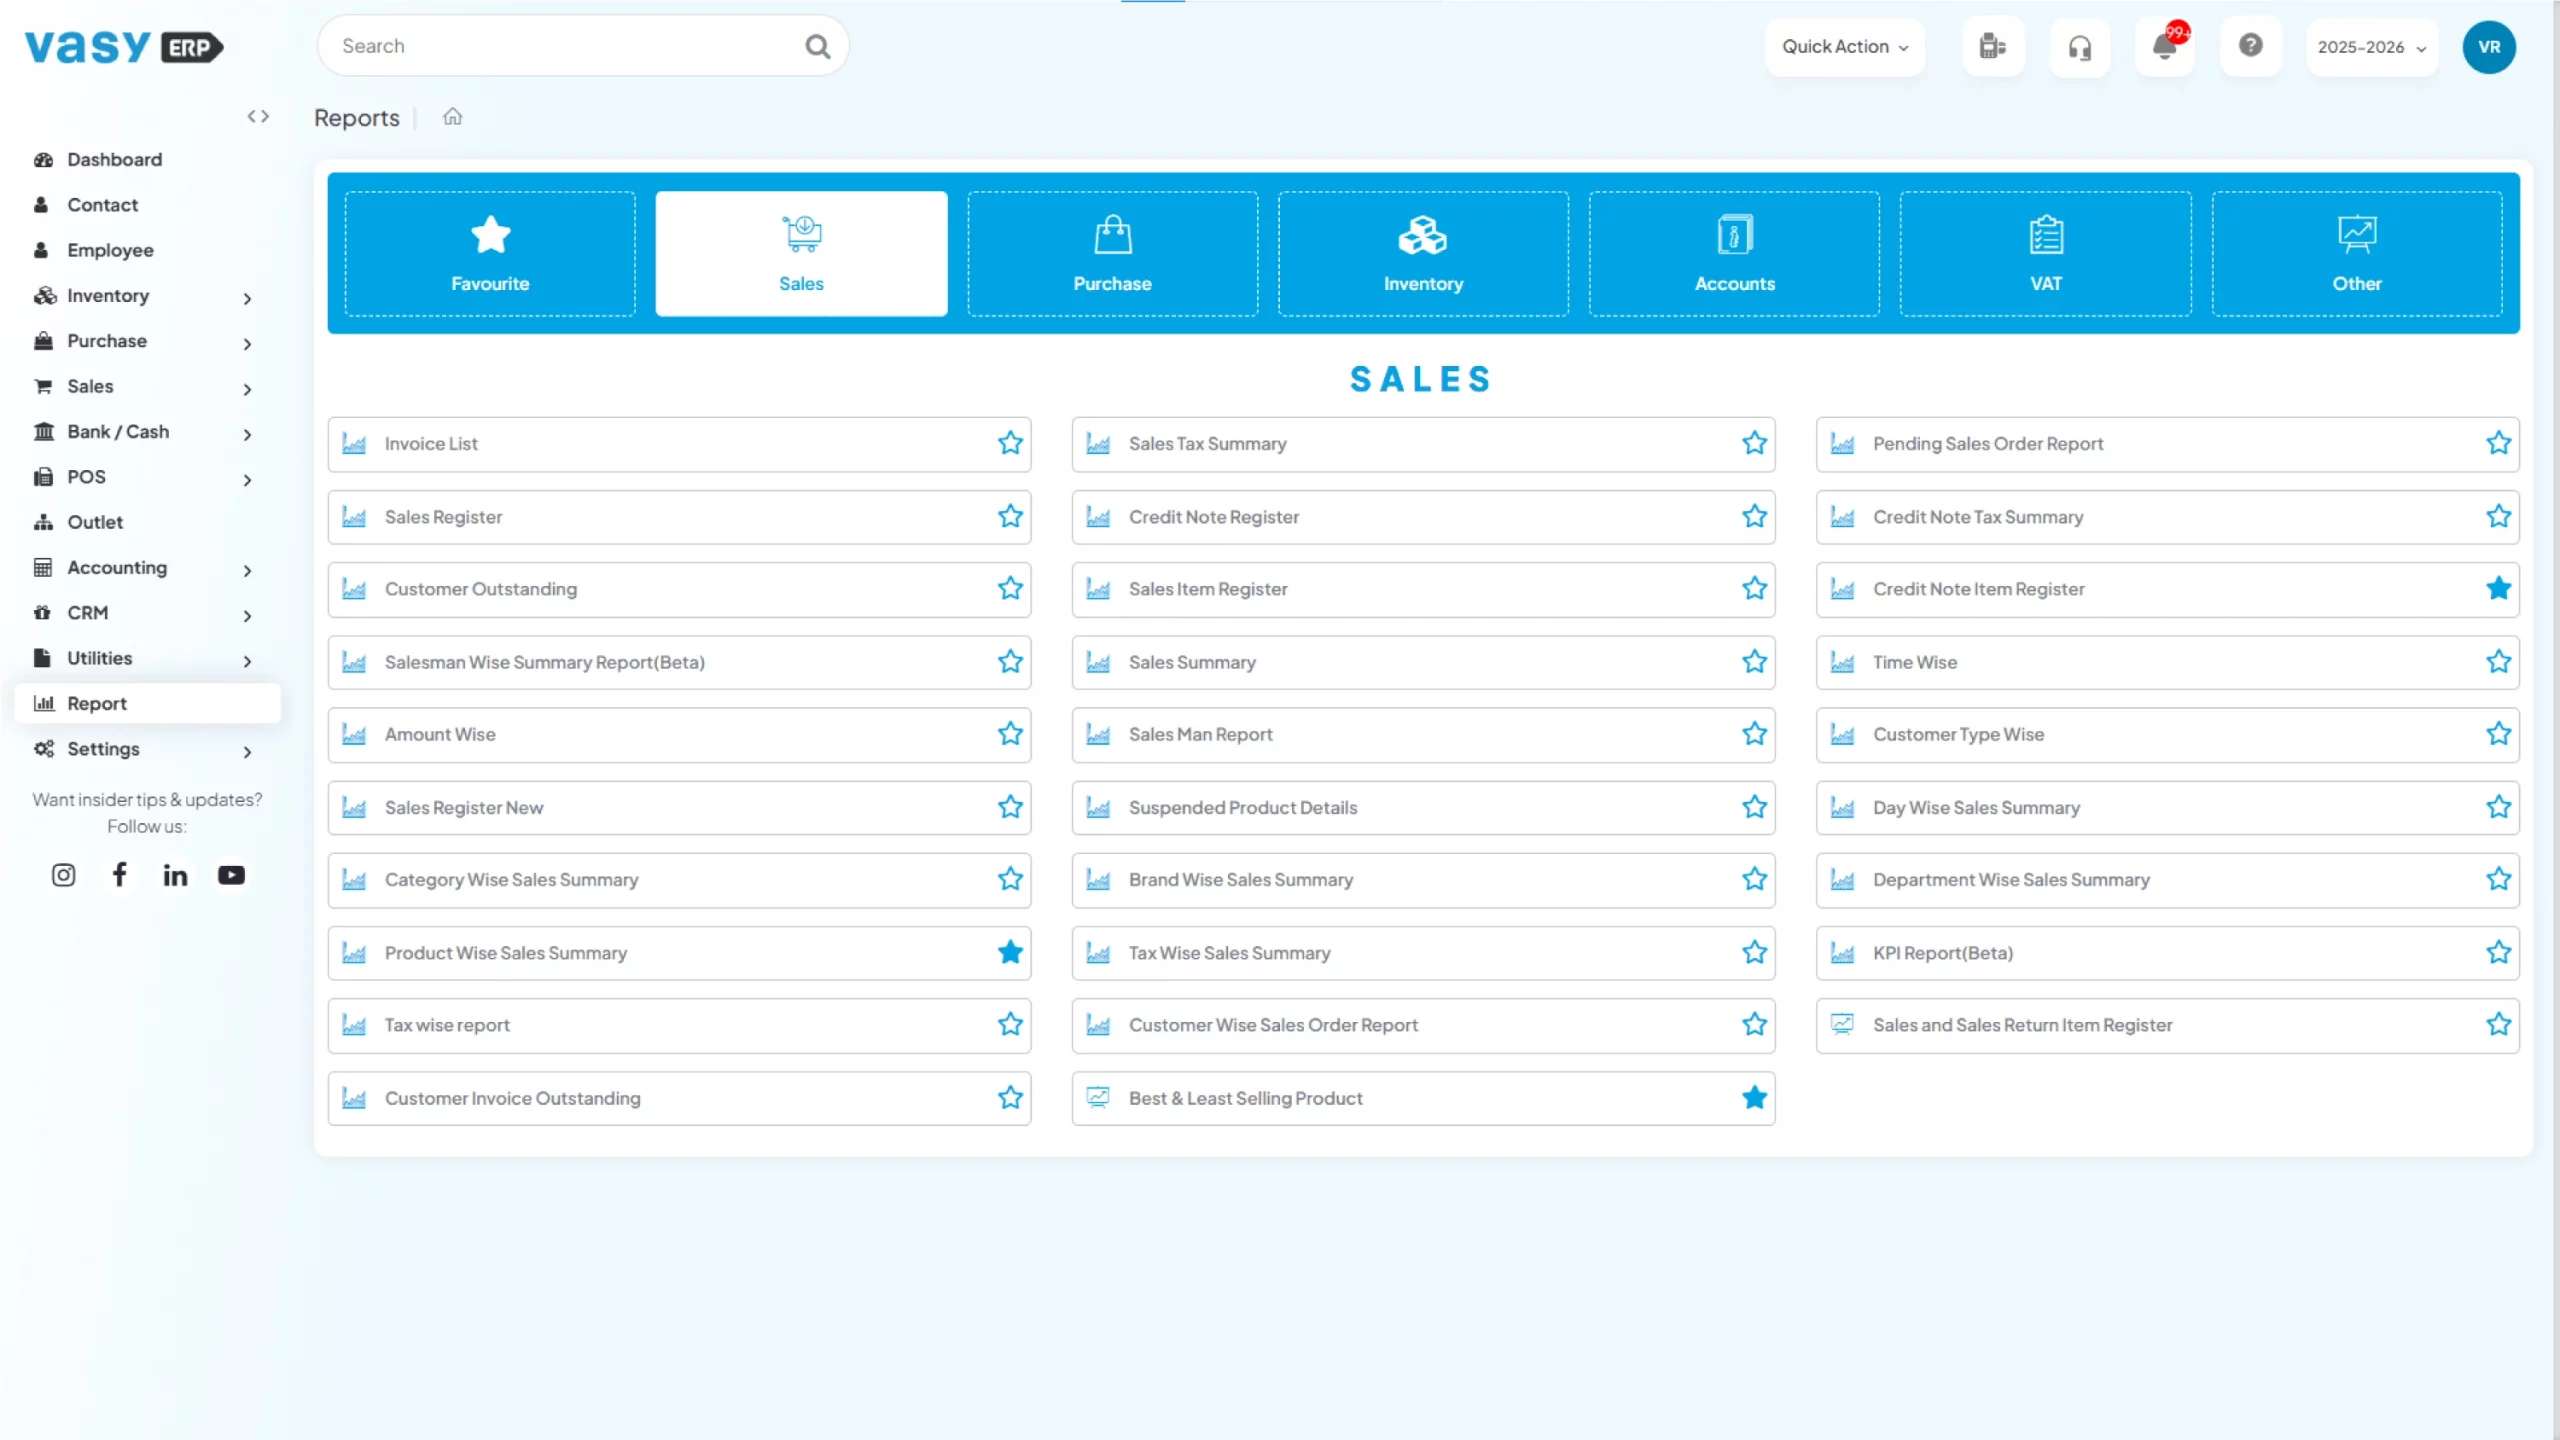Open the VAT reports category

click(2045, 252)
